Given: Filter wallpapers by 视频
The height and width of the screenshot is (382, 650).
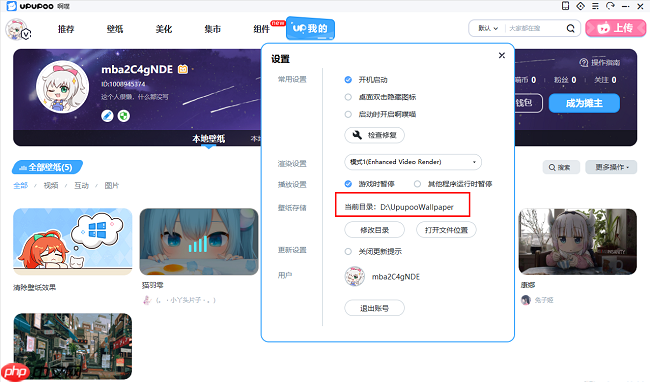Looking at the screenshot, I should coord(51,186).
